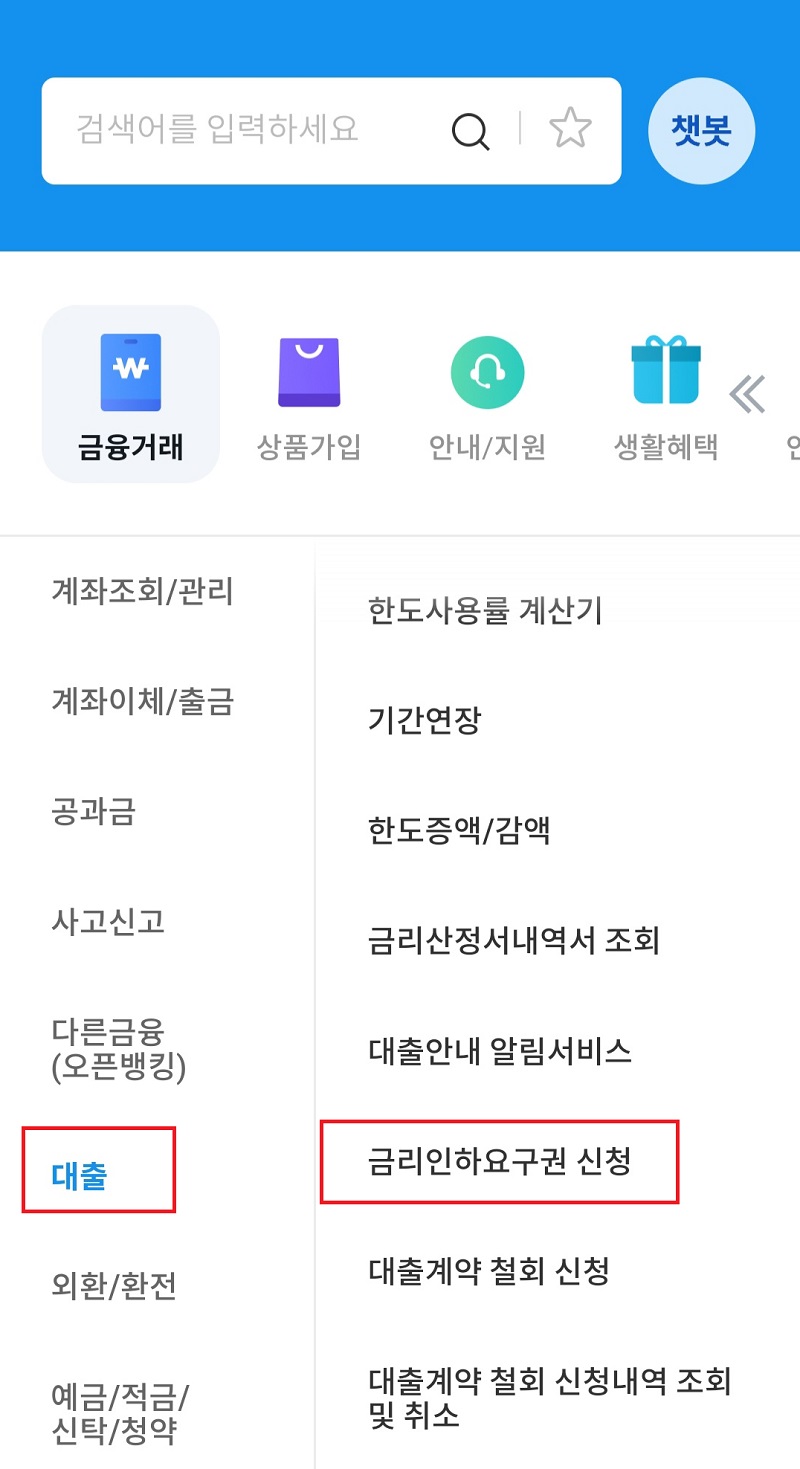Select 계좌조회/관리 in the left menu
This screenshot has height=1469, width=800.
pos(142,591)
